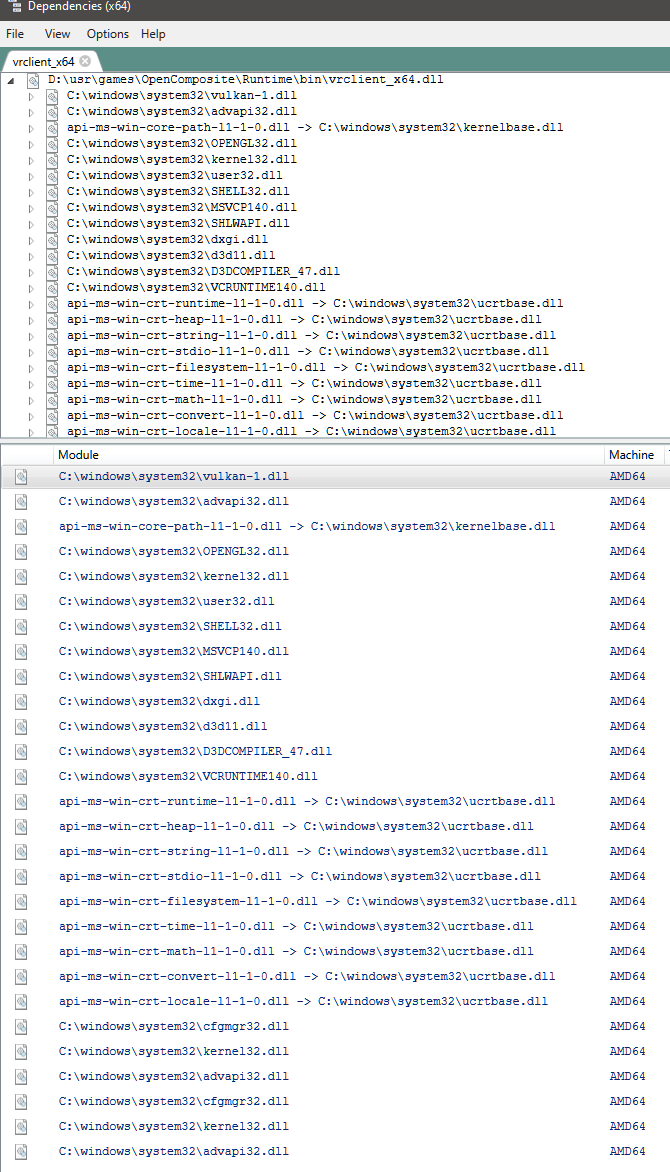Screen dimensions: 670x1172
Task: Select module list row C:\windows\system32\d3d11.dll
Action: 335,727
